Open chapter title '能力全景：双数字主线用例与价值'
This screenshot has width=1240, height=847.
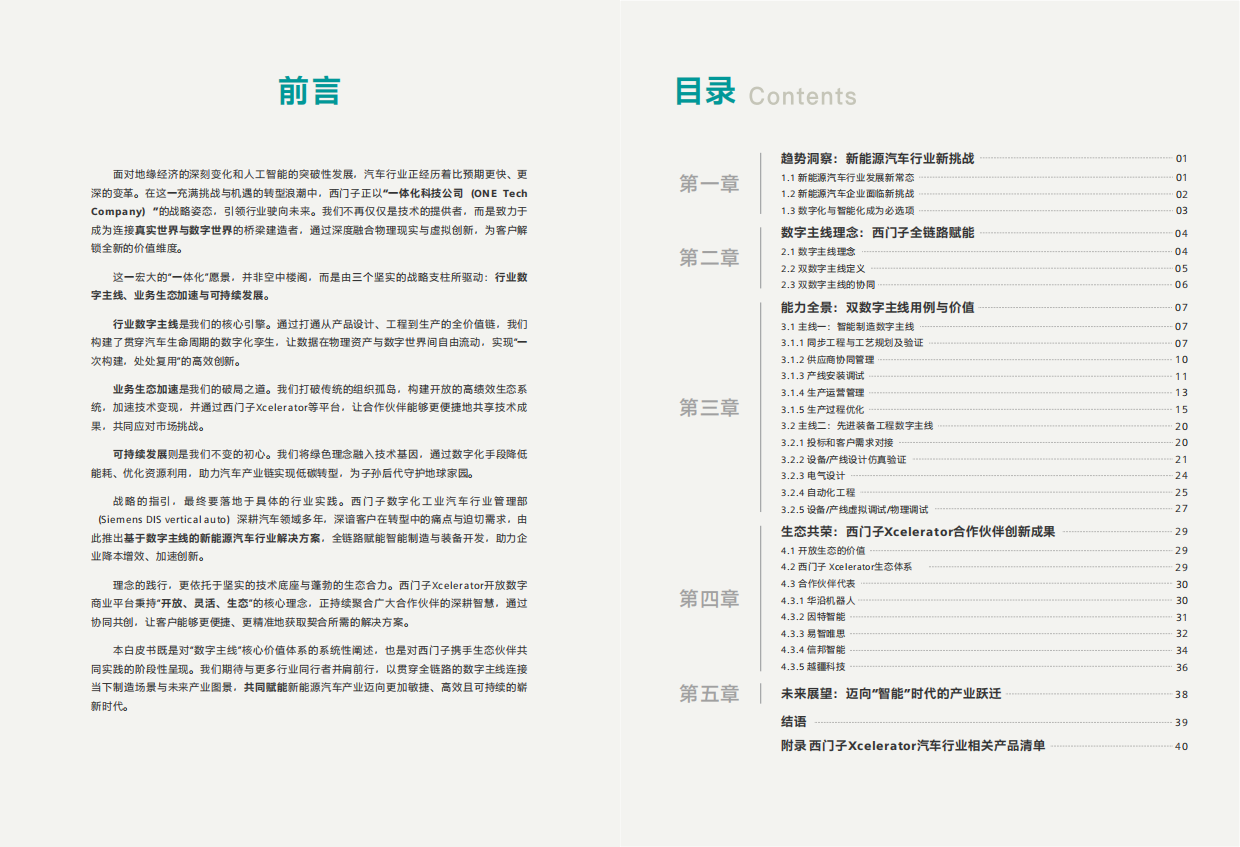pos(877,308)
